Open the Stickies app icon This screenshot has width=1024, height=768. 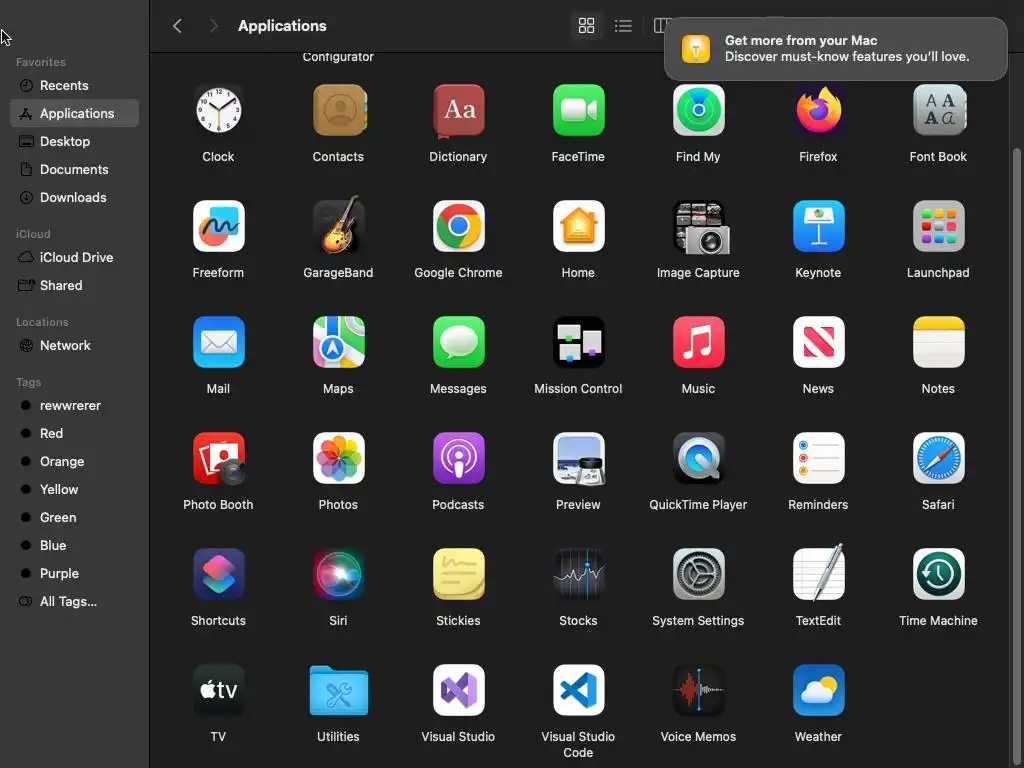(458, 574)
